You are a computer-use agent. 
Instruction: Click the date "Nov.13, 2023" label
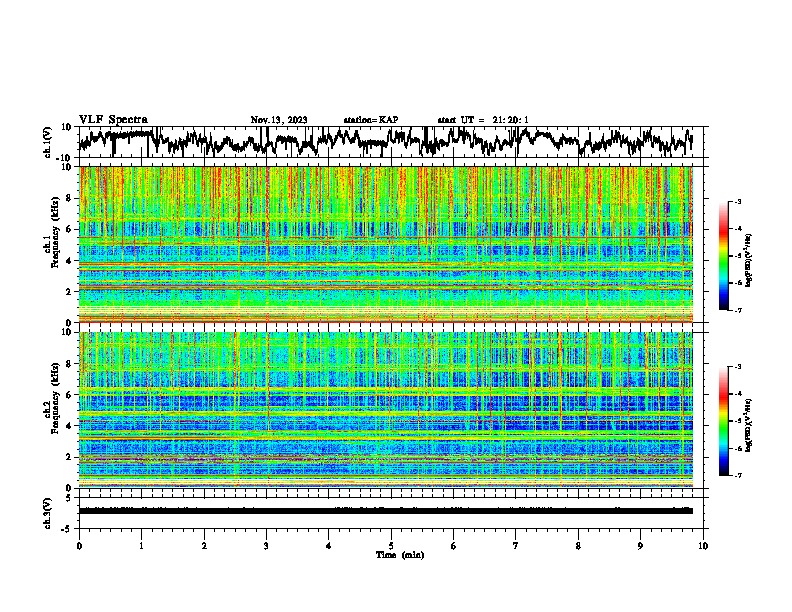279,120
